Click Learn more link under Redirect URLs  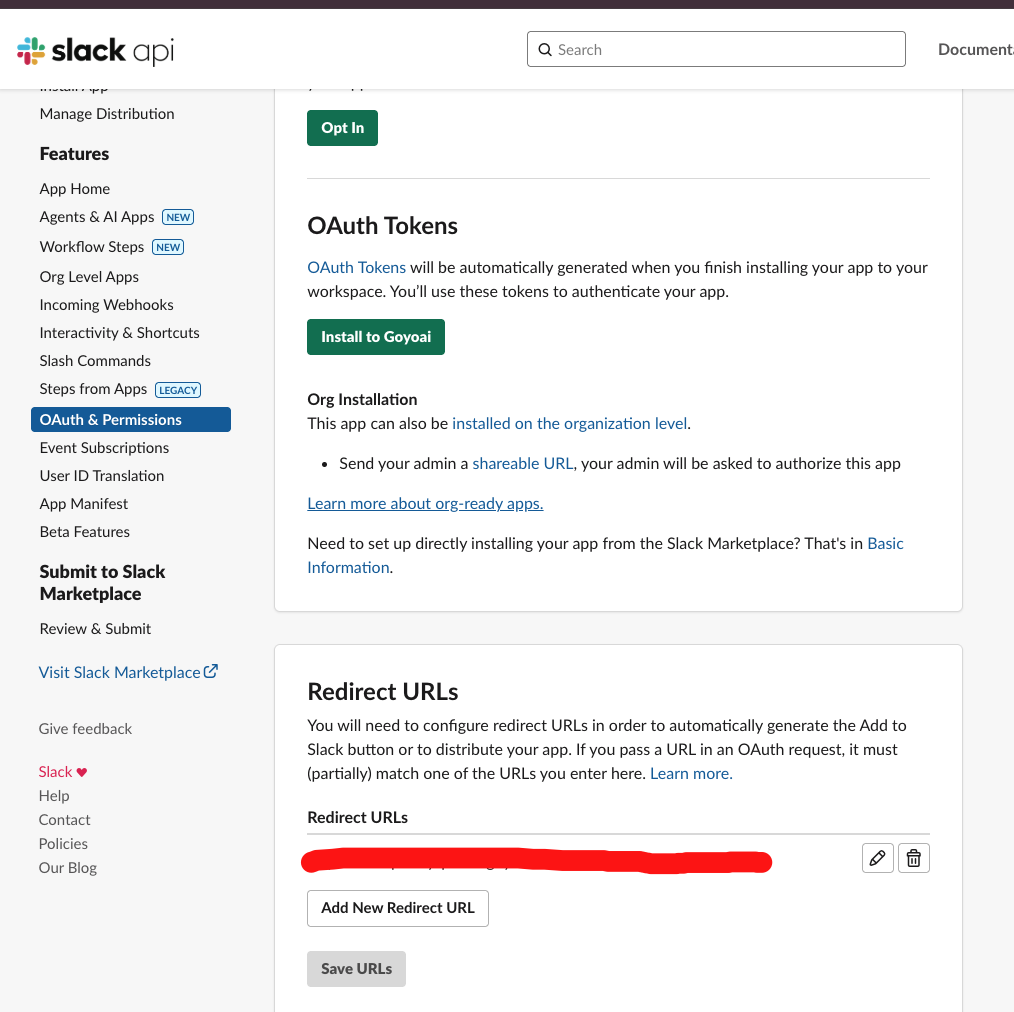click(x=691, y=774)
